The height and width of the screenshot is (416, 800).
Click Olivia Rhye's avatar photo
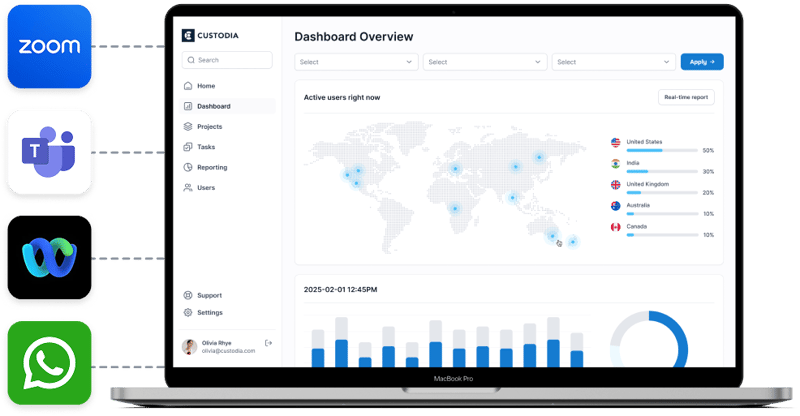(x=190, y=347)
